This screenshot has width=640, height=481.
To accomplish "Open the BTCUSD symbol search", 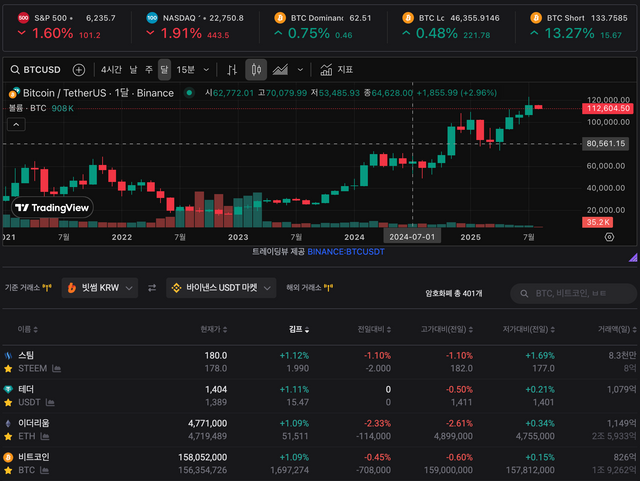I will [x=36, y=70].
